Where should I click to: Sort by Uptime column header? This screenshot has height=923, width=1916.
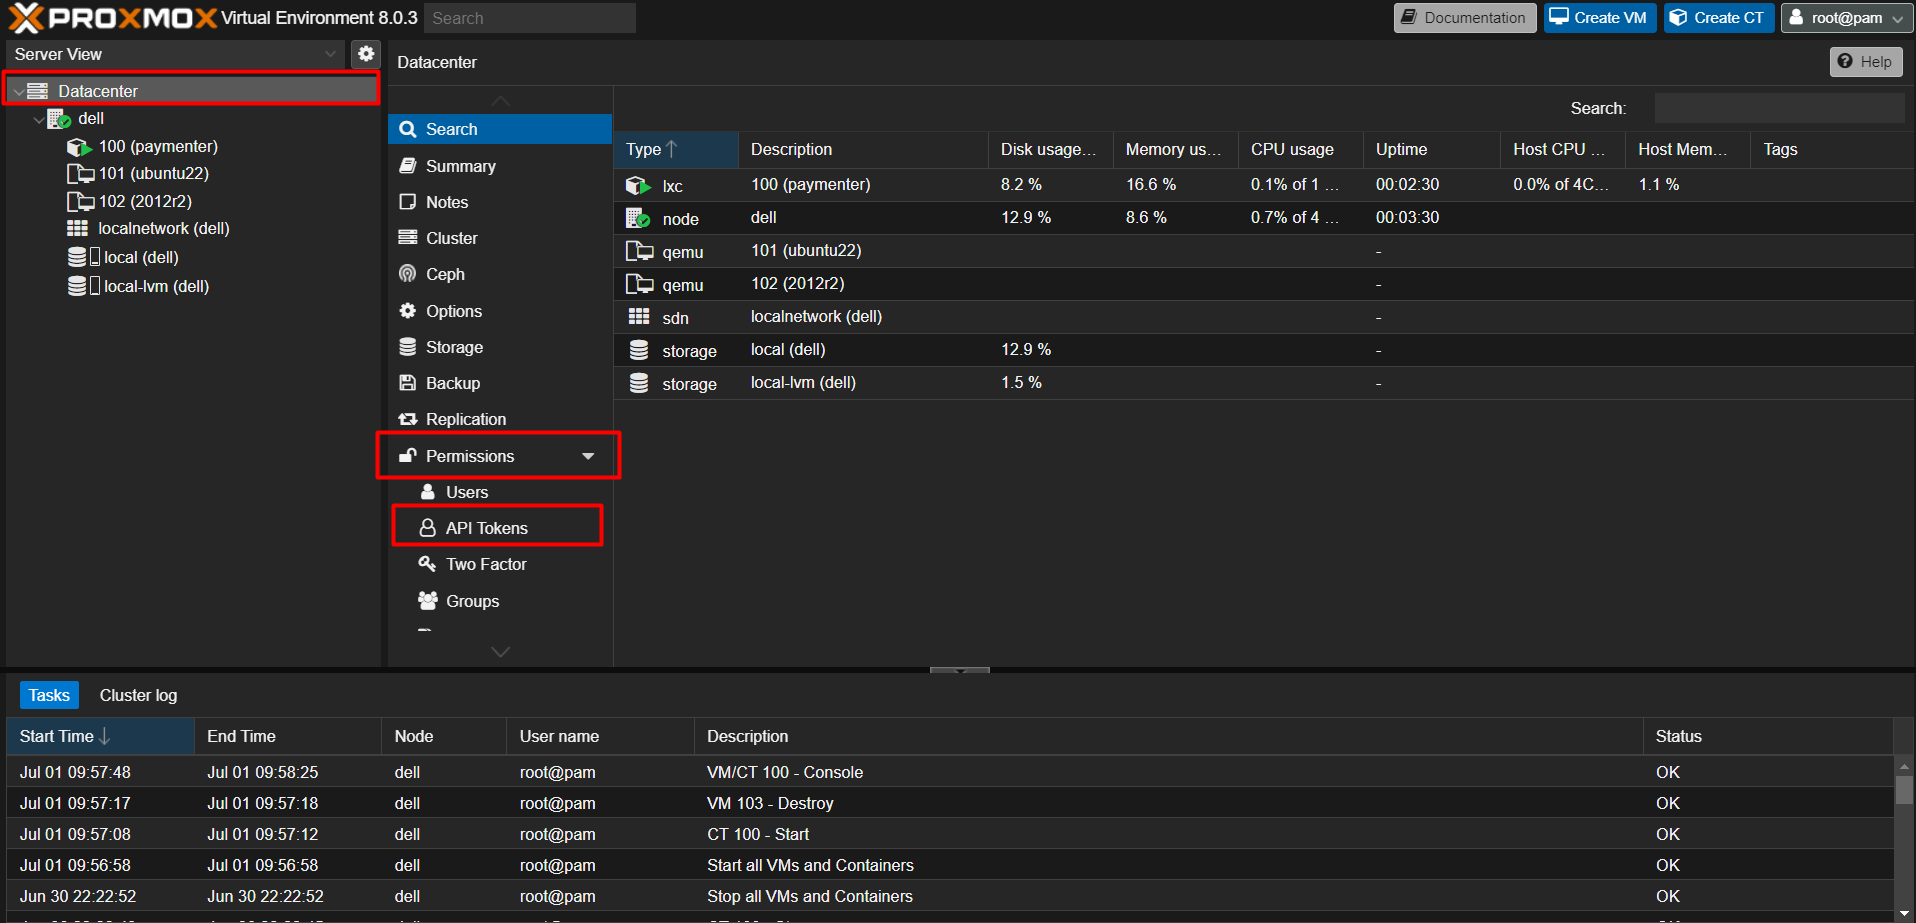[x=1431, y=149]
